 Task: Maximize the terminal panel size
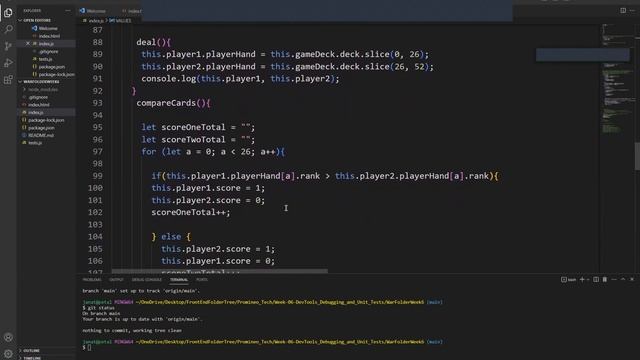[x=623, y=280]
